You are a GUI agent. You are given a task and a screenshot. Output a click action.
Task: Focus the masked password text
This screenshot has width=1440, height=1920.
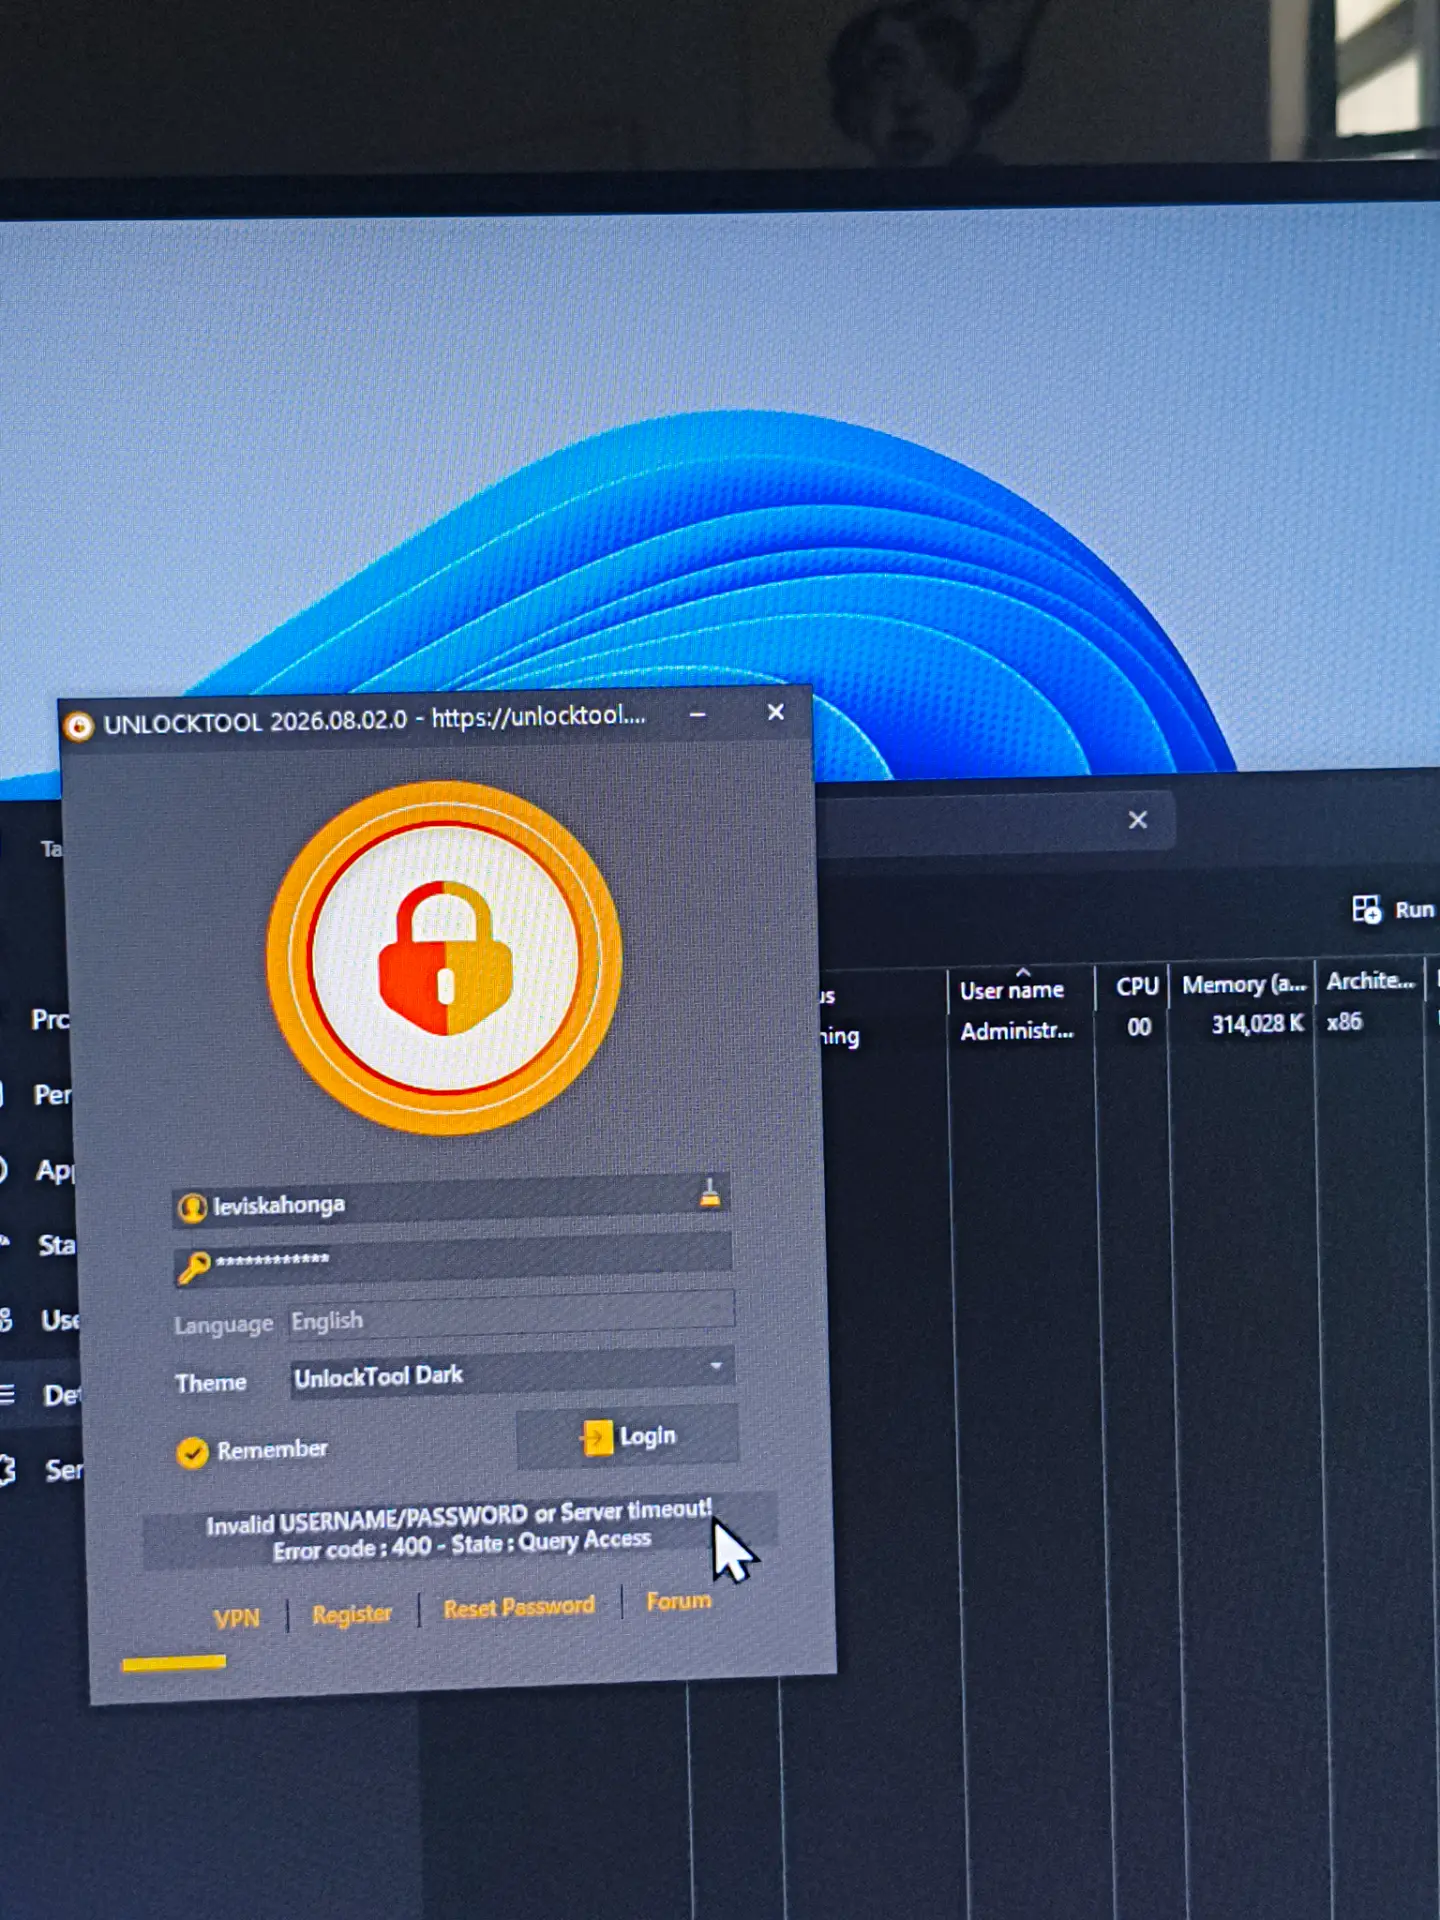point(272,1259)
